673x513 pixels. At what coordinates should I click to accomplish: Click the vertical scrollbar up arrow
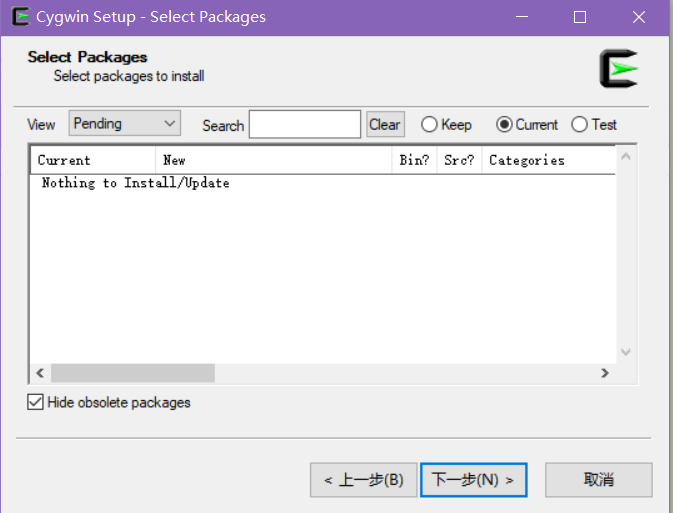626,157
